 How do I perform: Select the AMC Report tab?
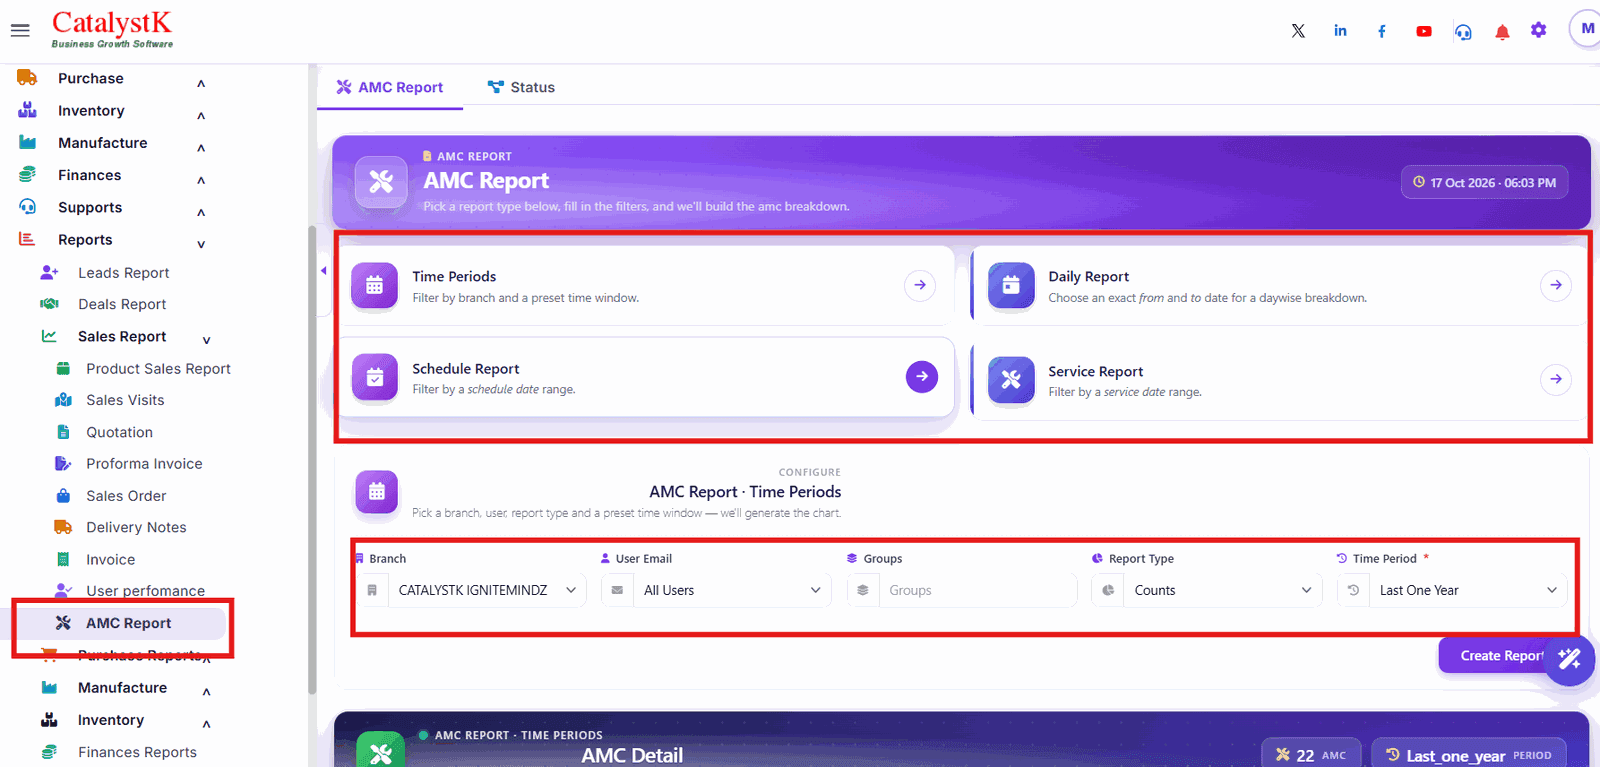click(390, 87)
